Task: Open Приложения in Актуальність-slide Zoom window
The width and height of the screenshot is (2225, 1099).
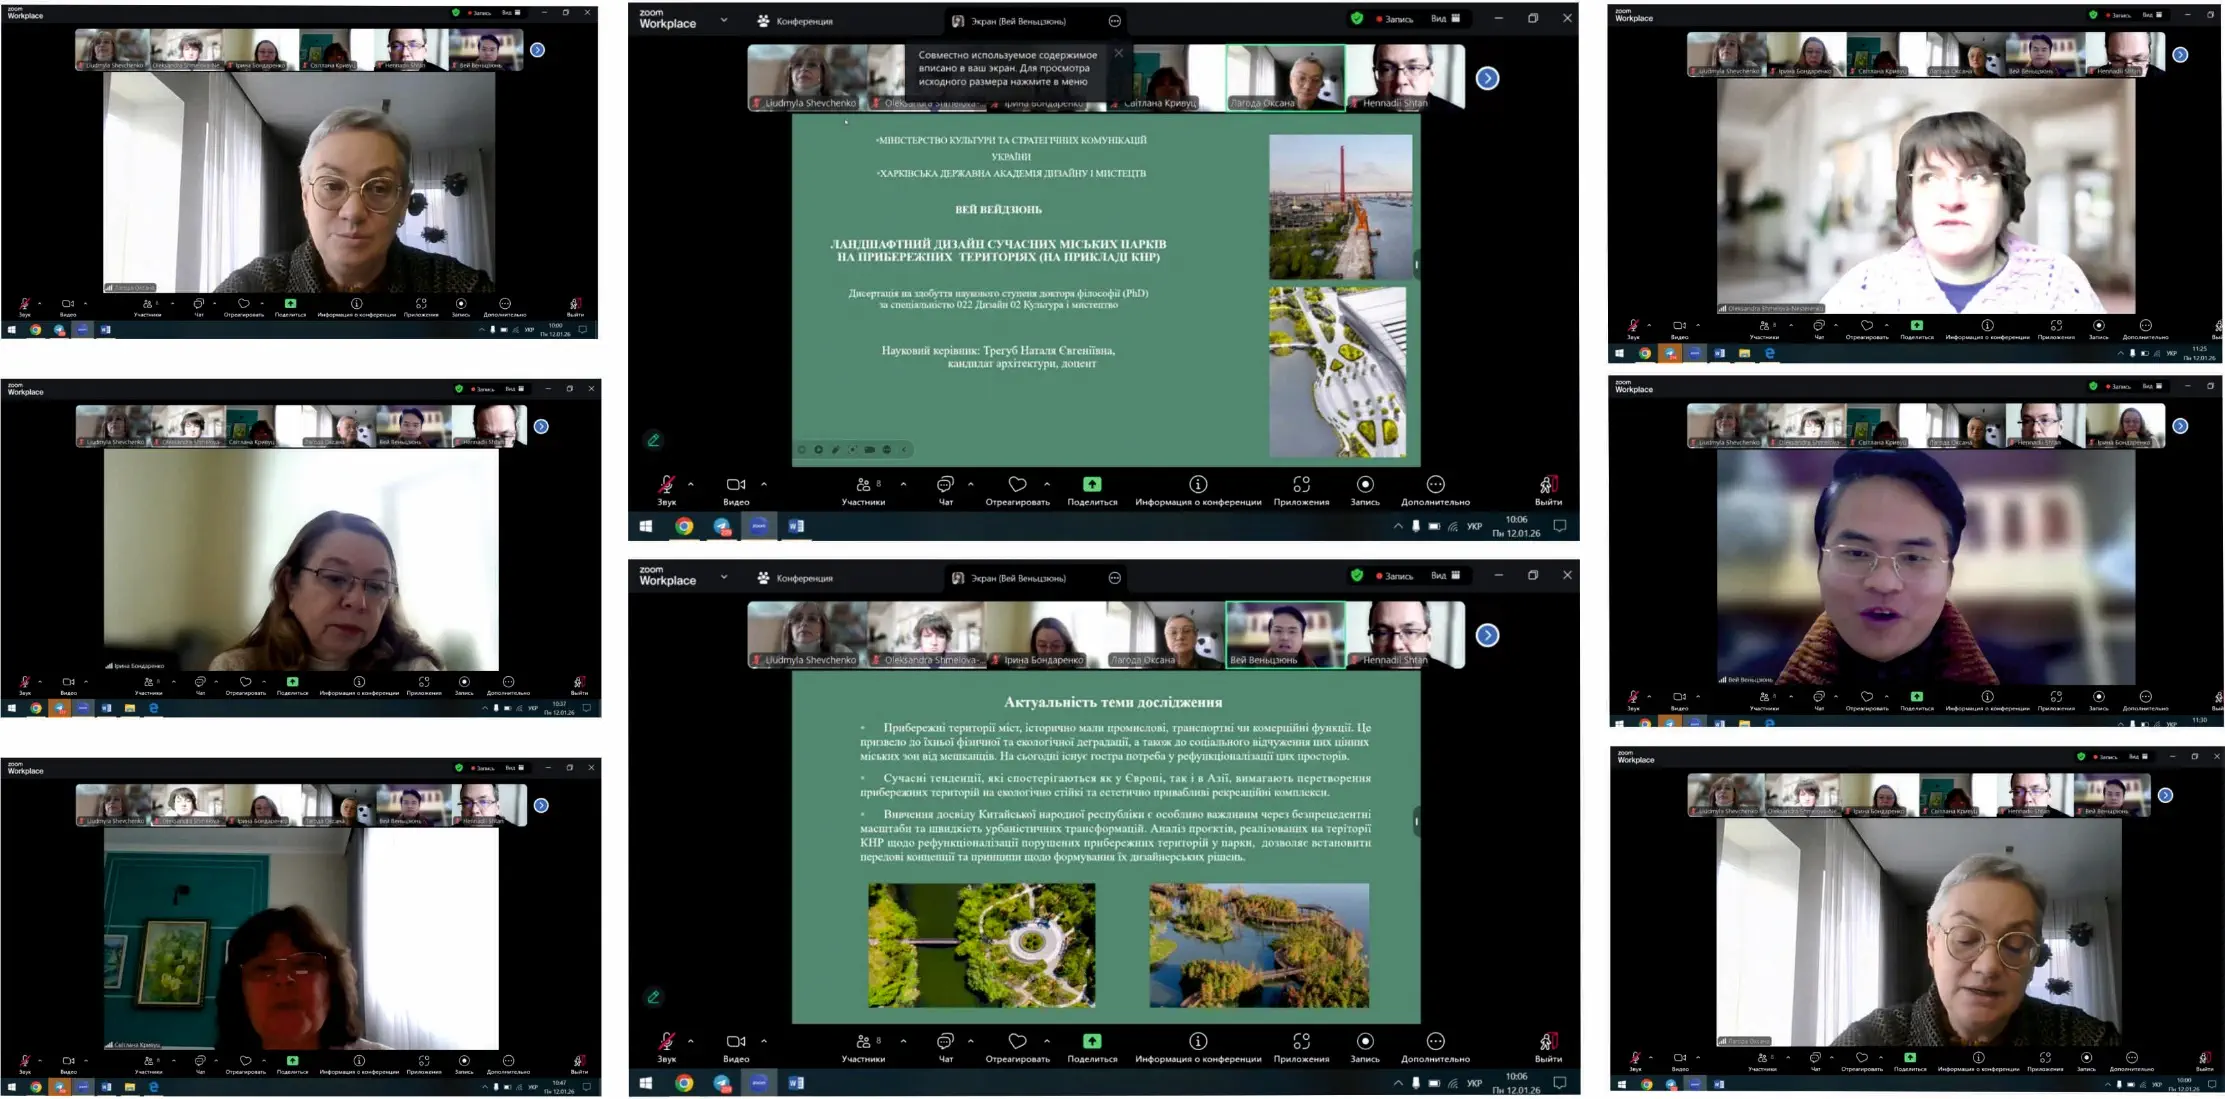Action: (x=1301, y=1043)
